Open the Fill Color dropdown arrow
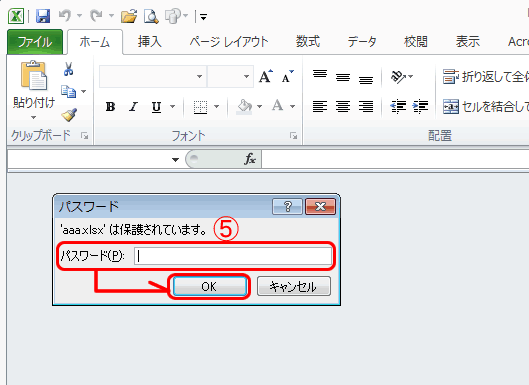529x385 pixels. pyautogui.click(x=259, y=107)
